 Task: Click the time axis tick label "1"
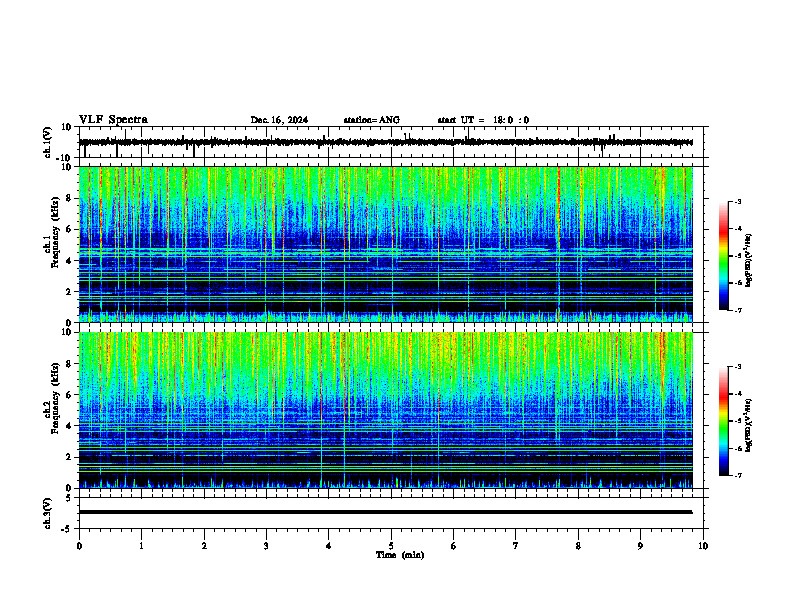click(141, 546)
